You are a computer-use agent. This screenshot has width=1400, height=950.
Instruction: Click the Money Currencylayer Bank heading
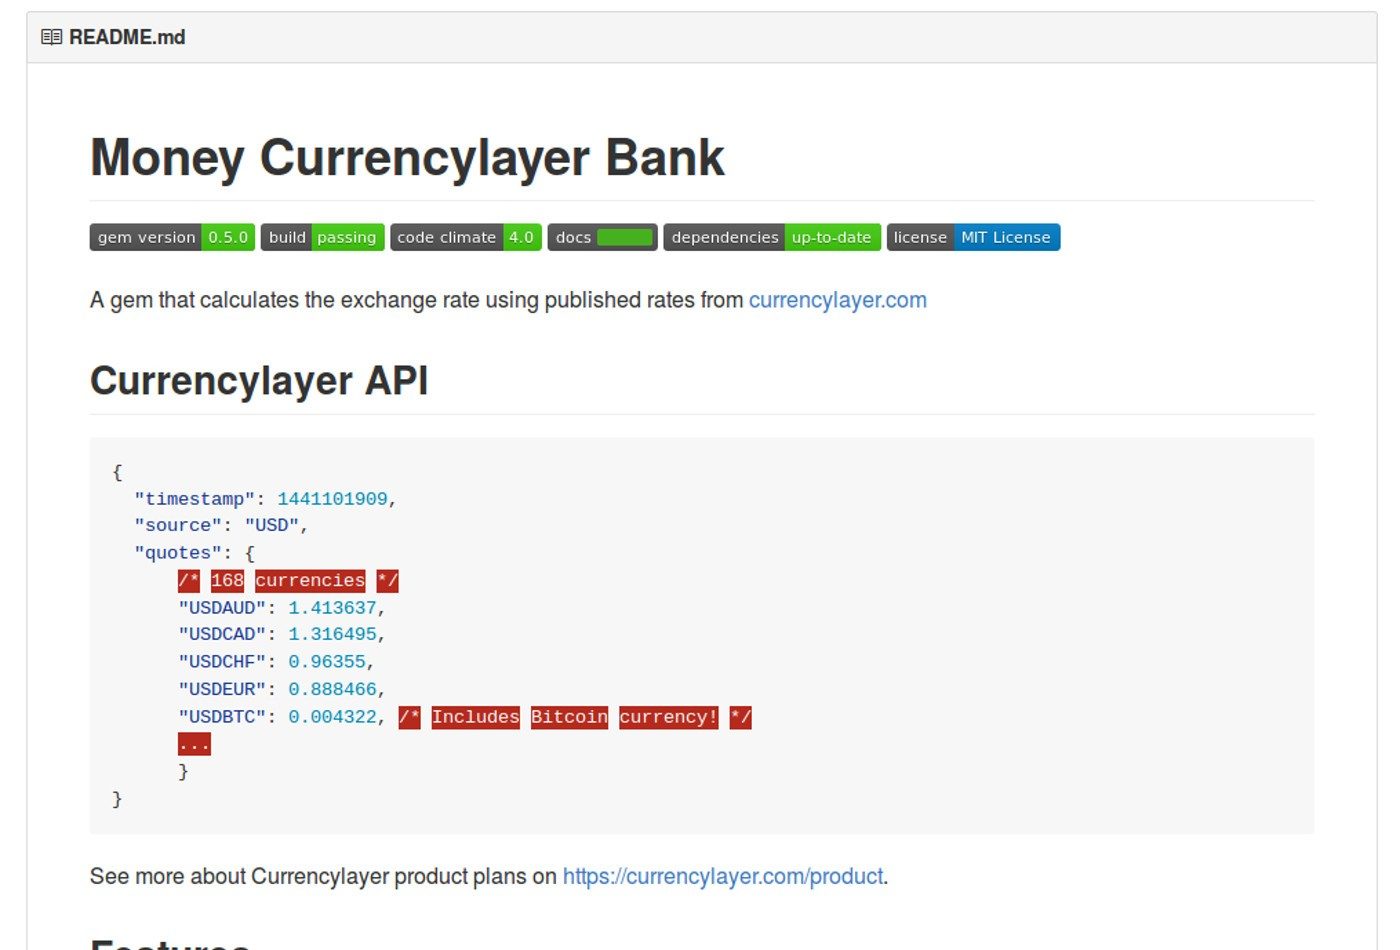pyautogui.click(x=407, y=157)
